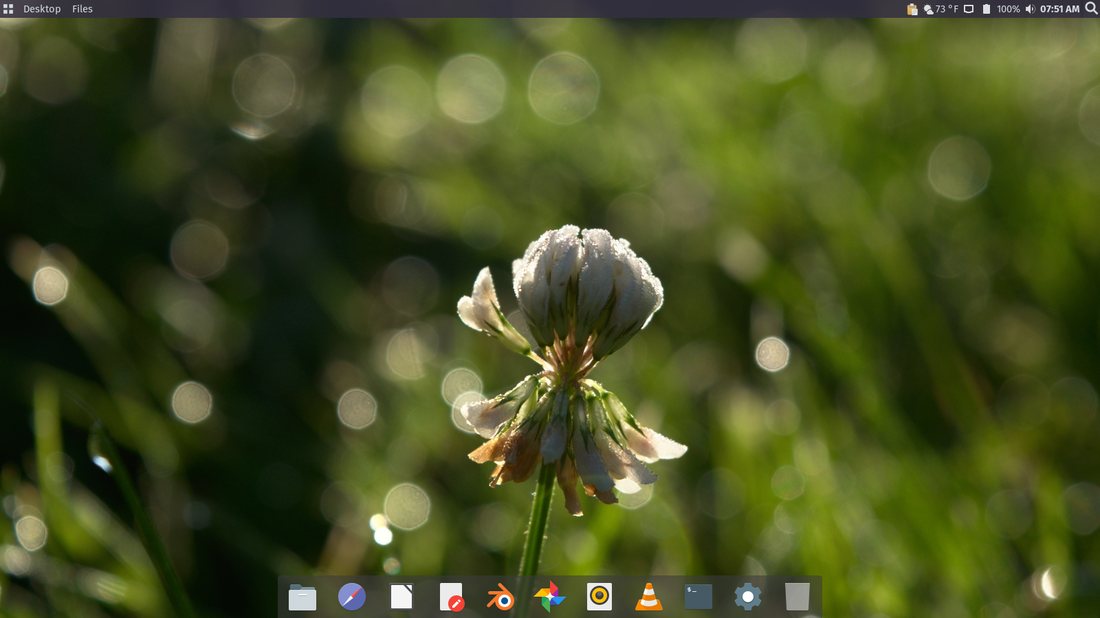1100x618 pixels.
Task: Click the applications grid launcher icon
Action: 9,9
